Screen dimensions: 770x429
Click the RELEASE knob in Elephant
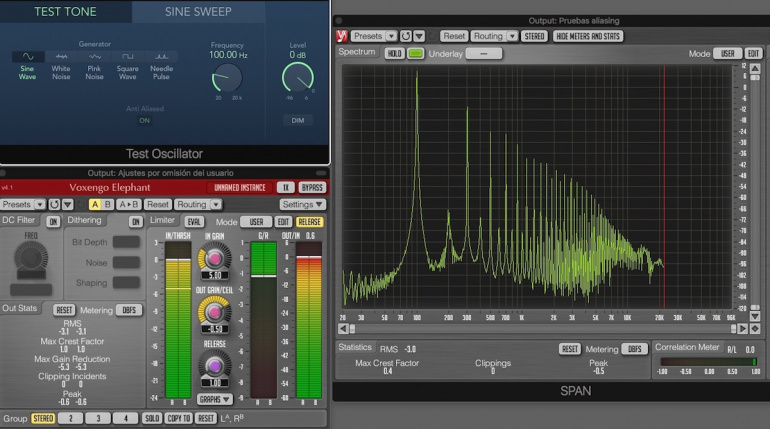point(214,365)
